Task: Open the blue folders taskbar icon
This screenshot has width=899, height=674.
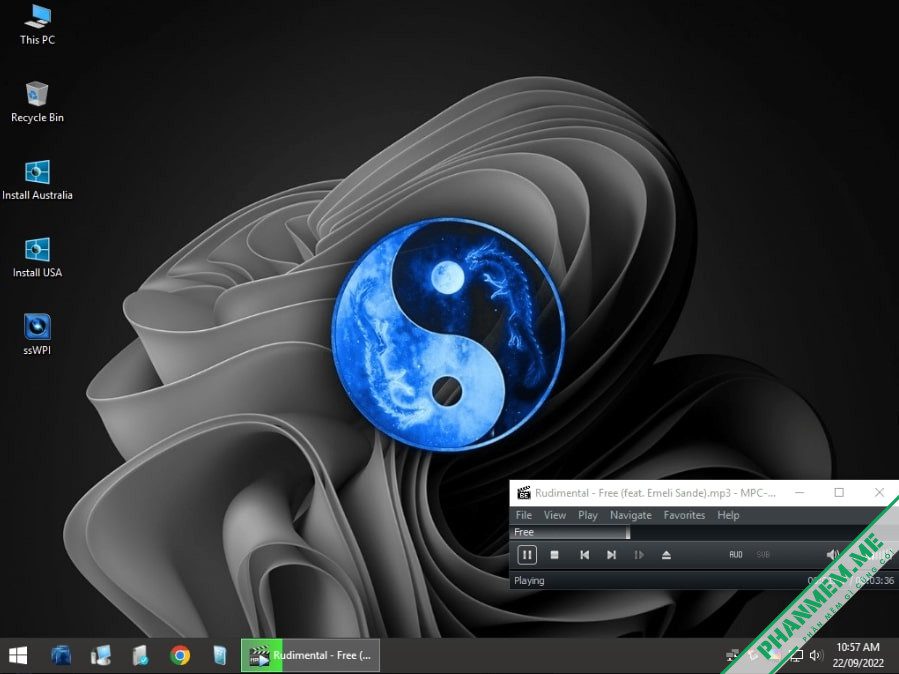Action: point(61,656)
